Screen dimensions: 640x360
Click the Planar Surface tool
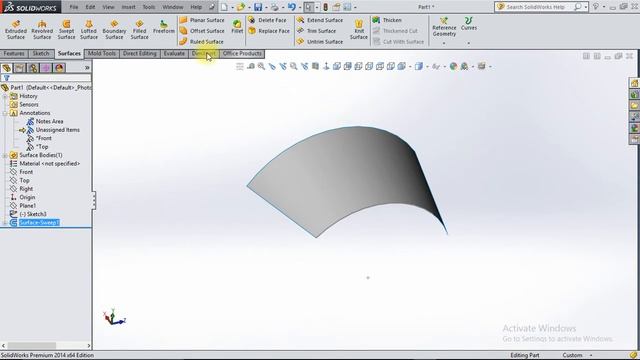(x=202, y=20)
